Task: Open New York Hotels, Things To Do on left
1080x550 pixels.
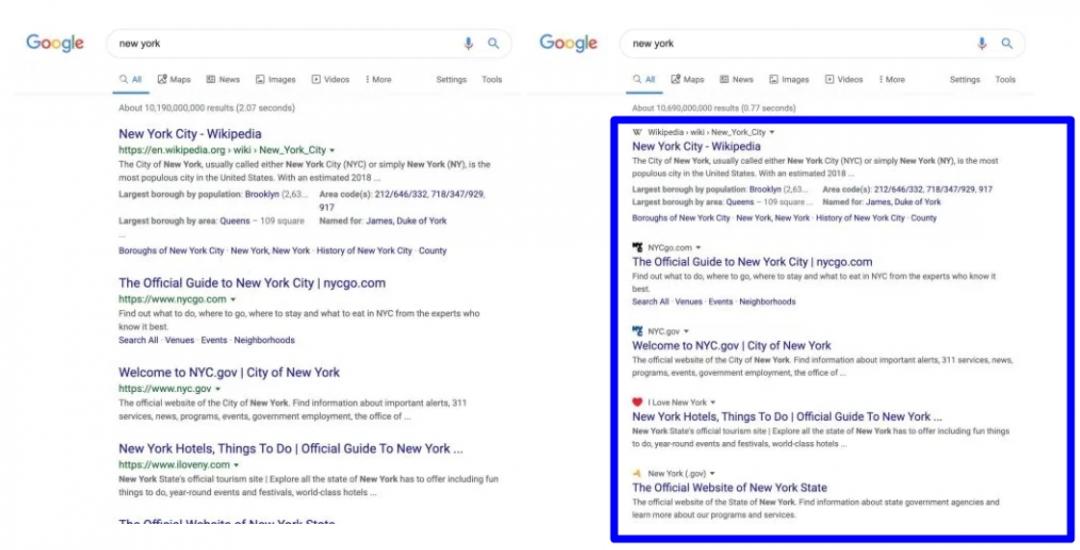Action: click(291, 449)
